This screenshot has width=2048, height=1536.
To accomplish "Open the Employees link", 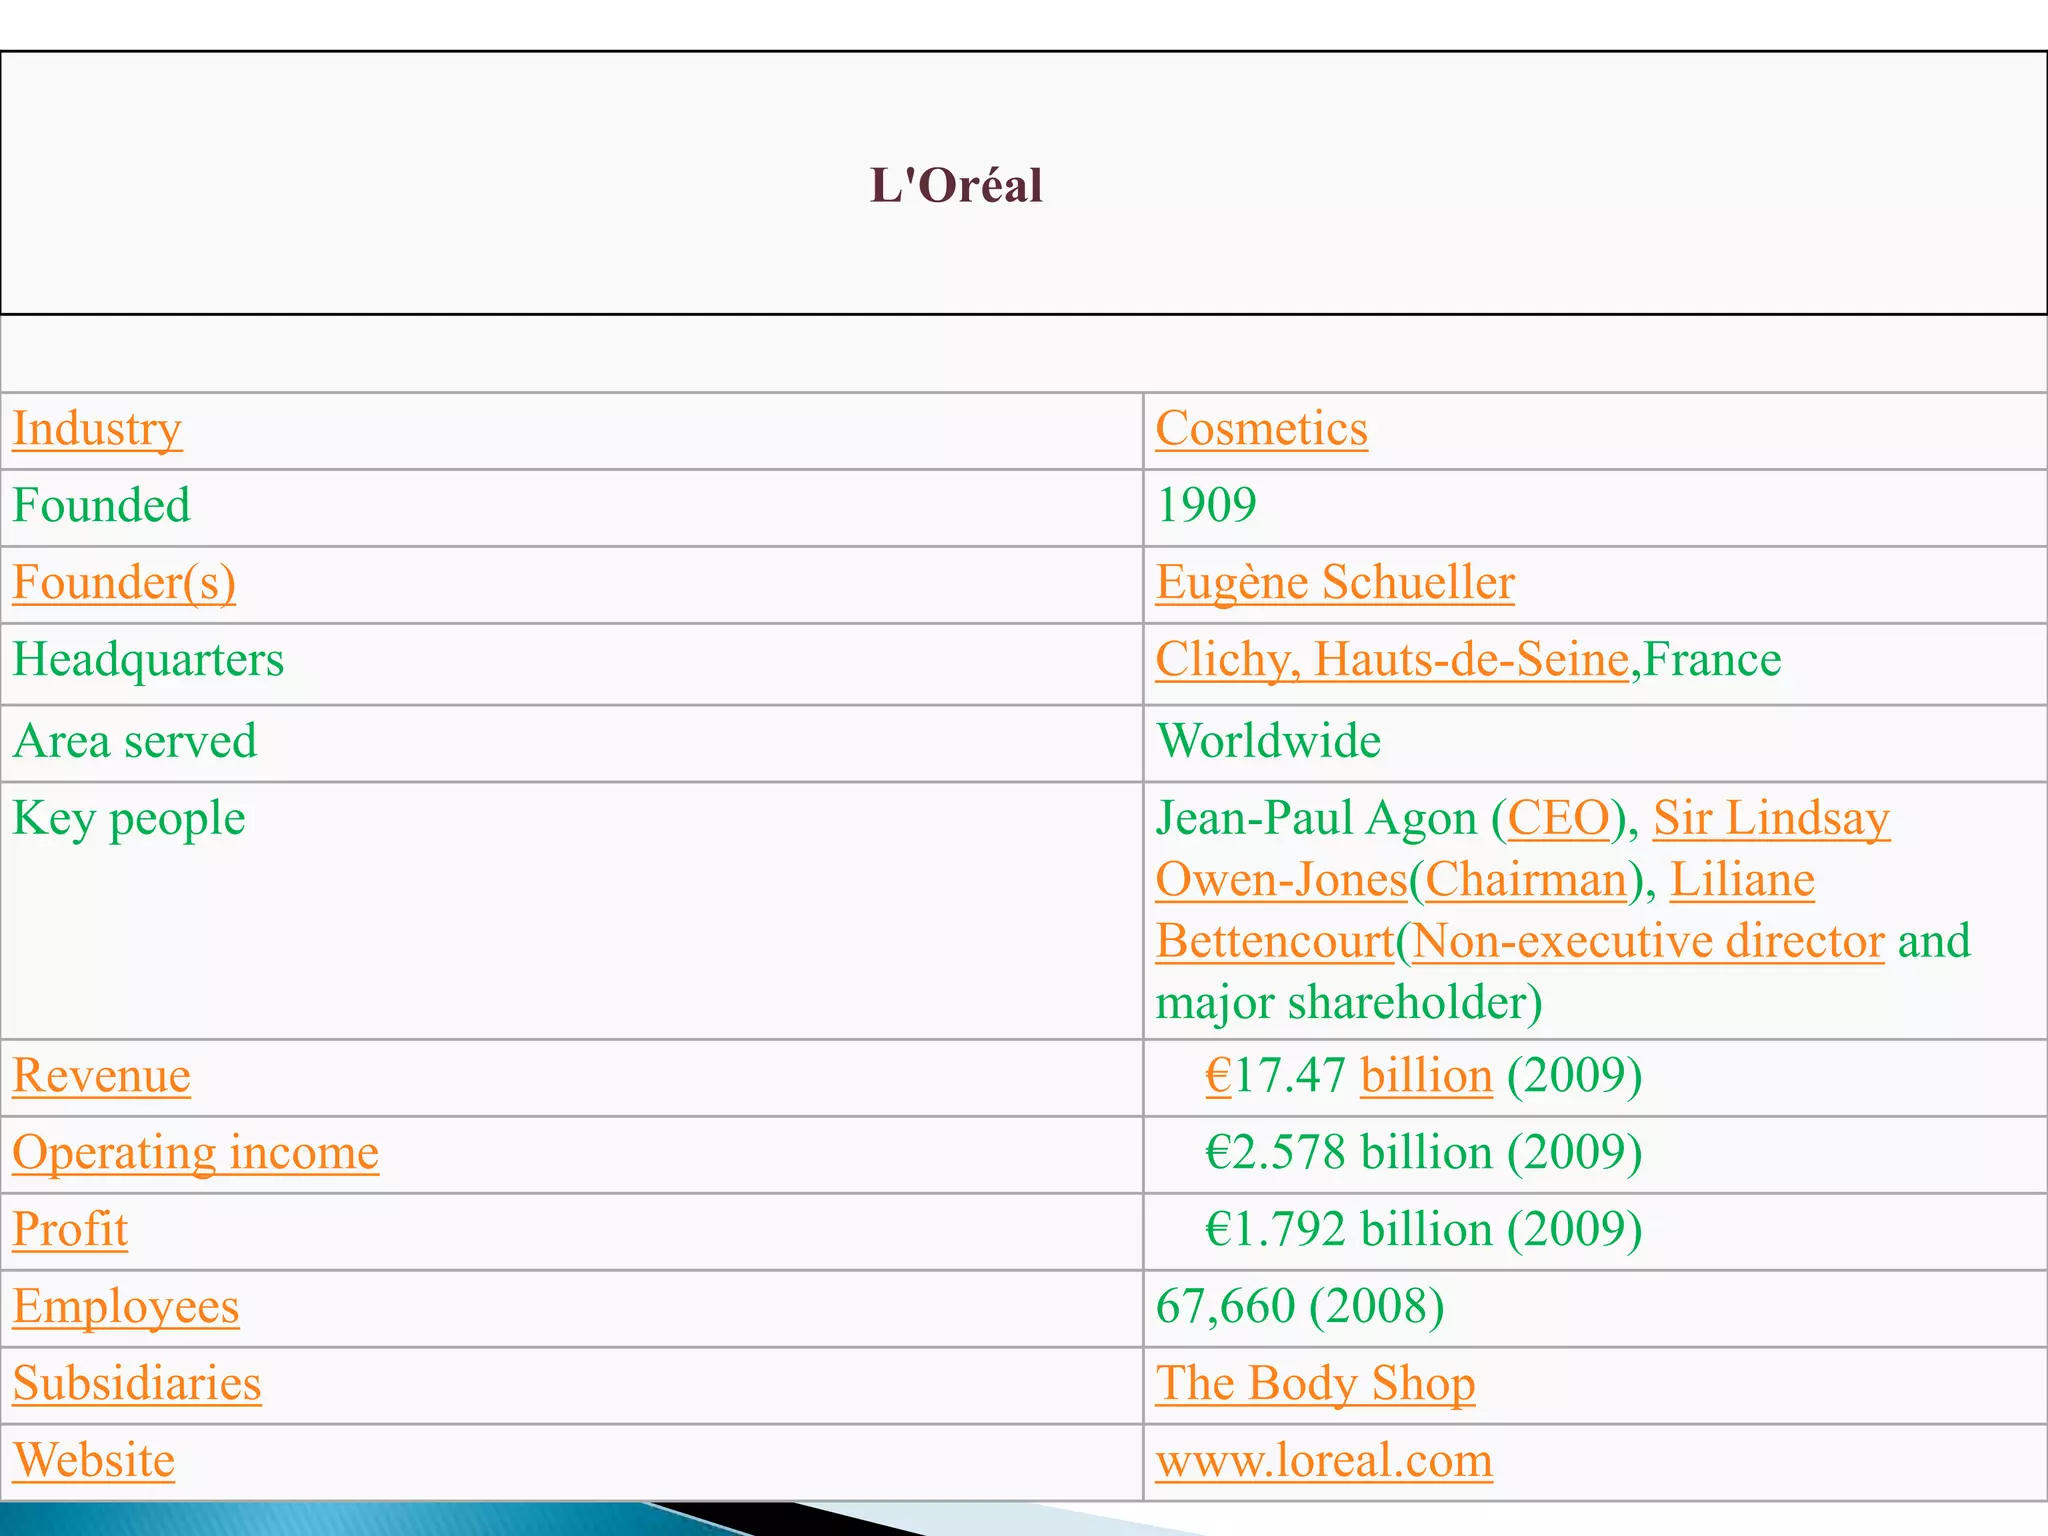I will pyautogui.click(x=126, y=1307).
